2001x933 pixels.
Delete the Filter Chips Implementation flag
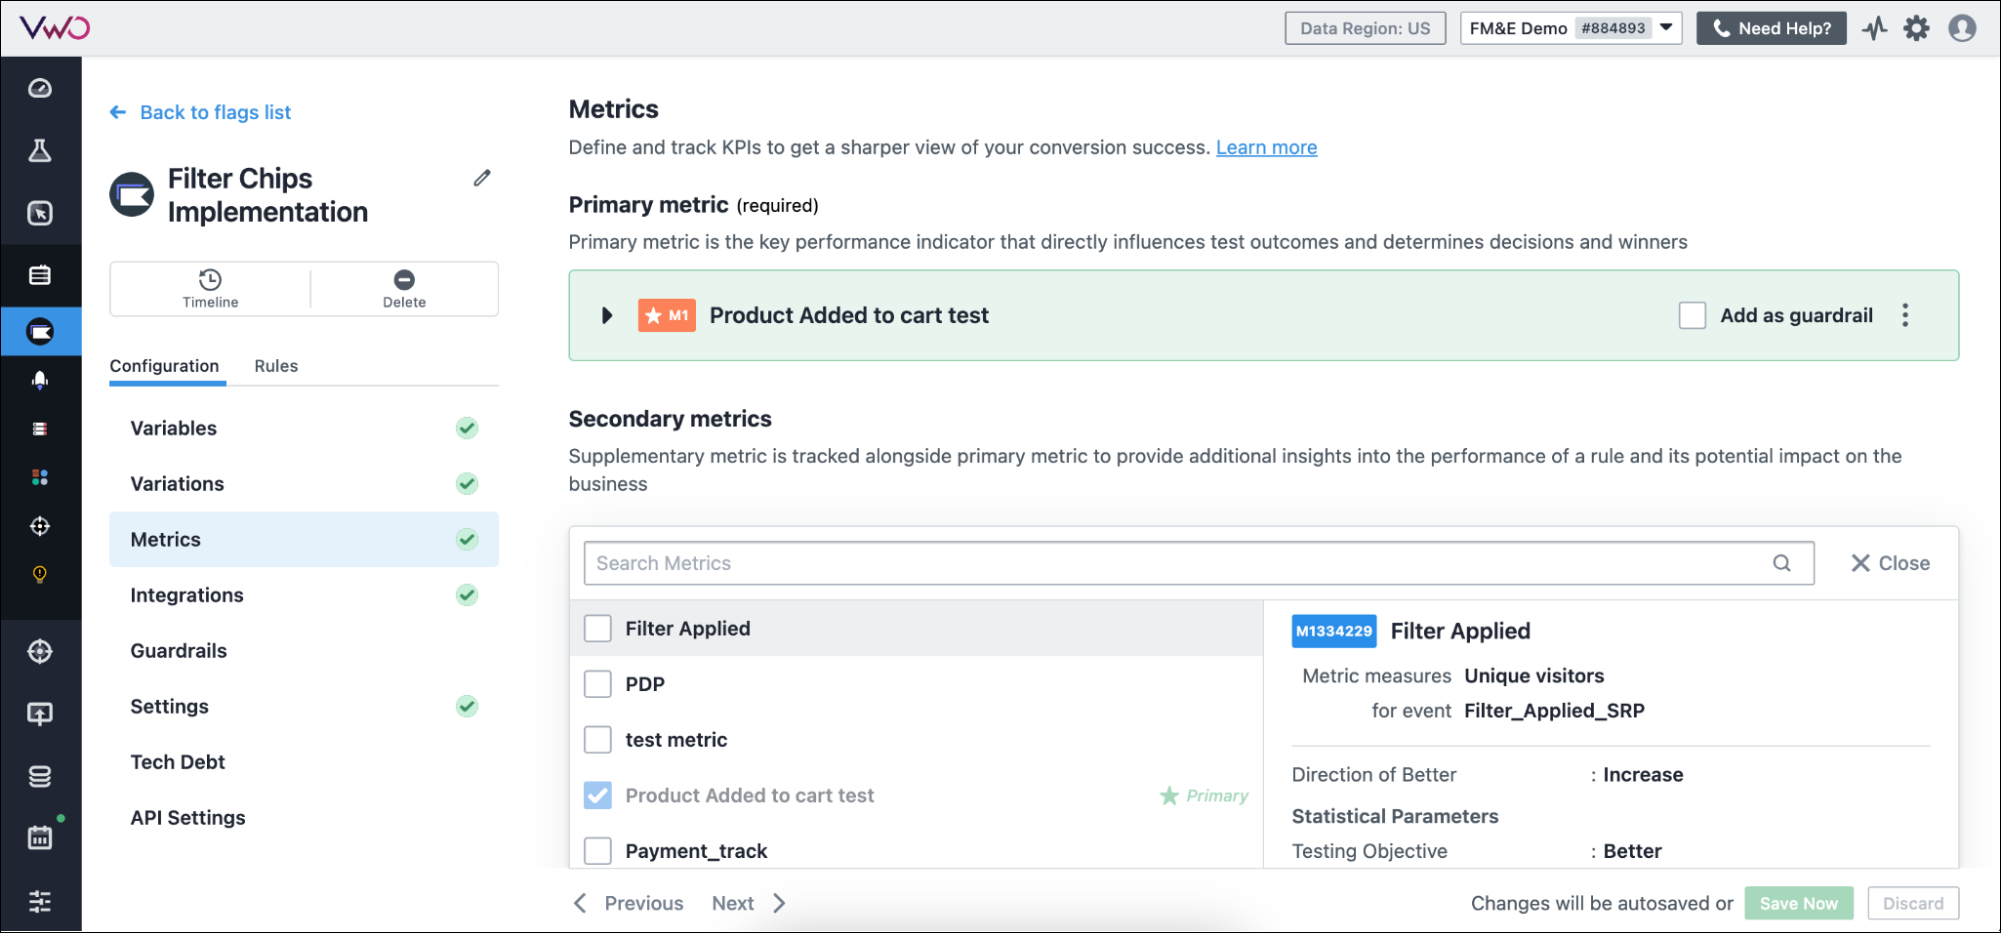pyautogui.click(x=404, y=289)
